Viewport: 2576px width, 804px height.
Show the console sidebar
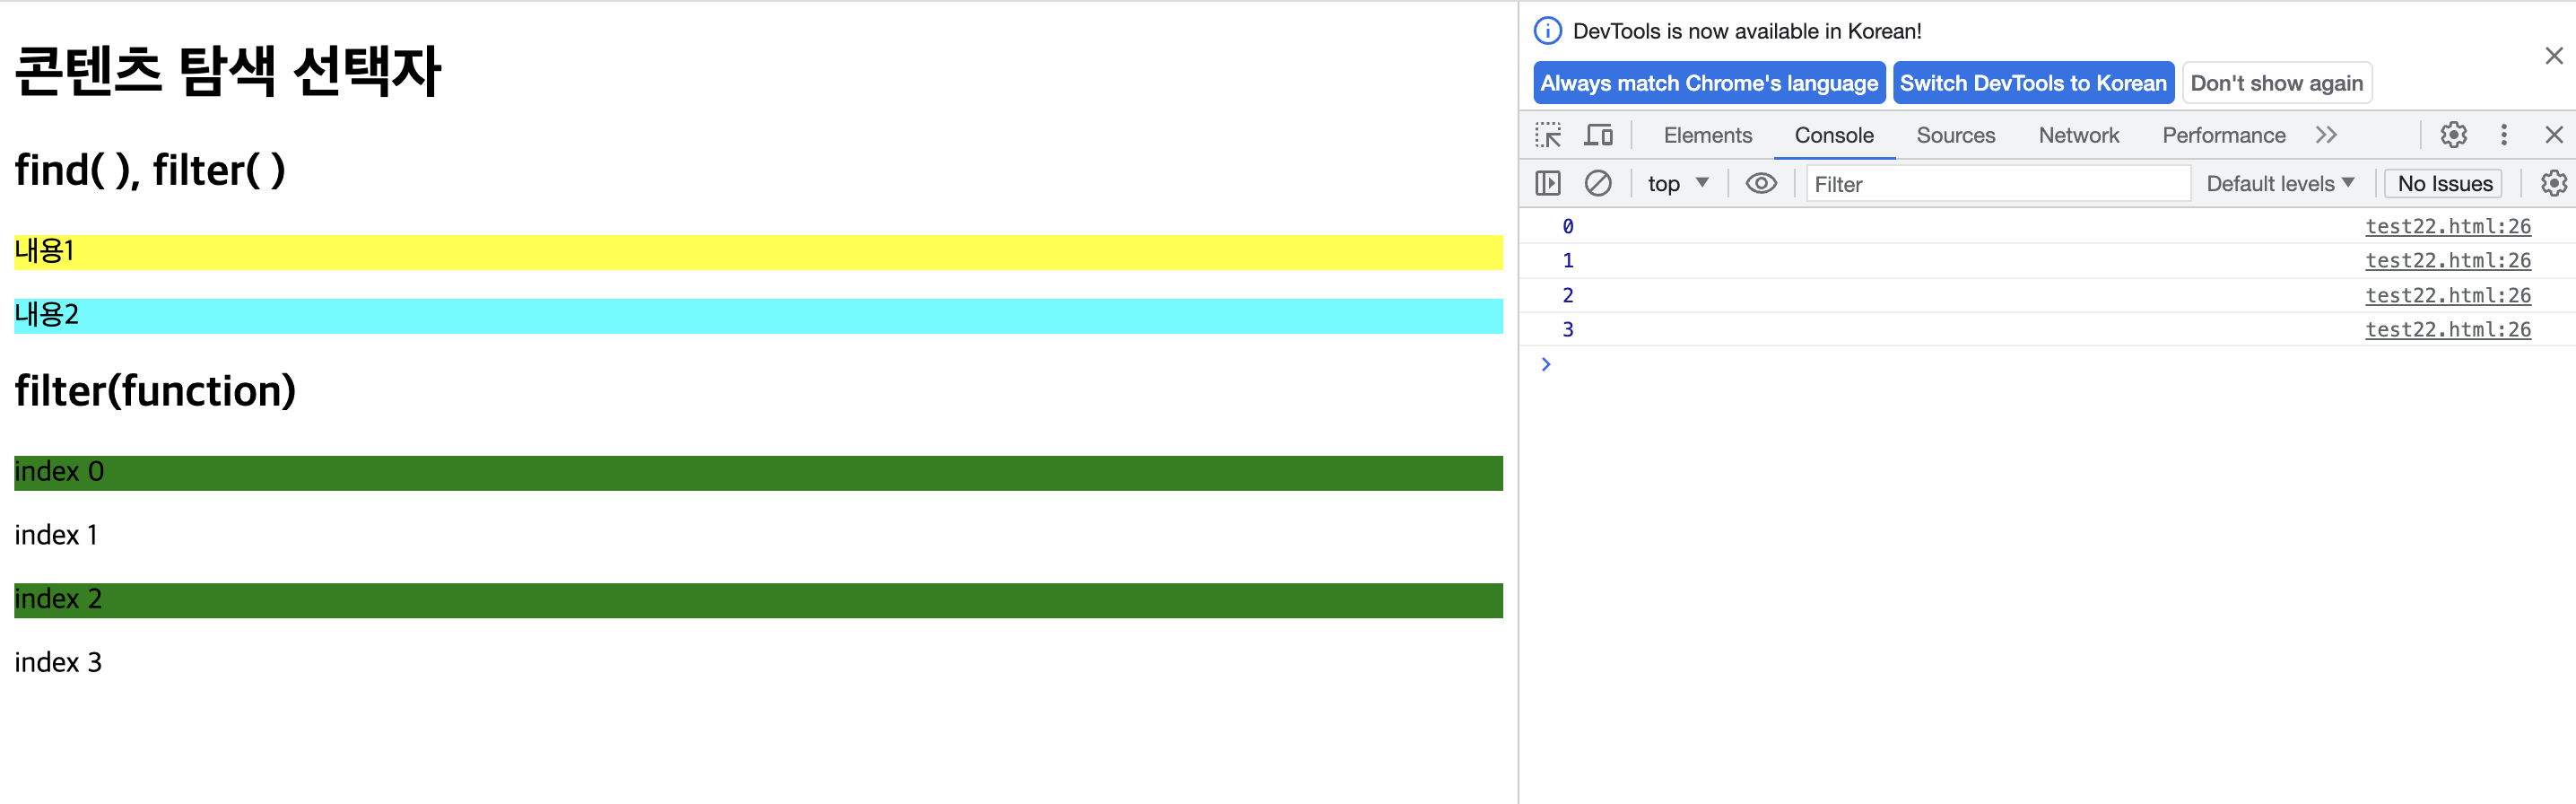(1547, 184)
